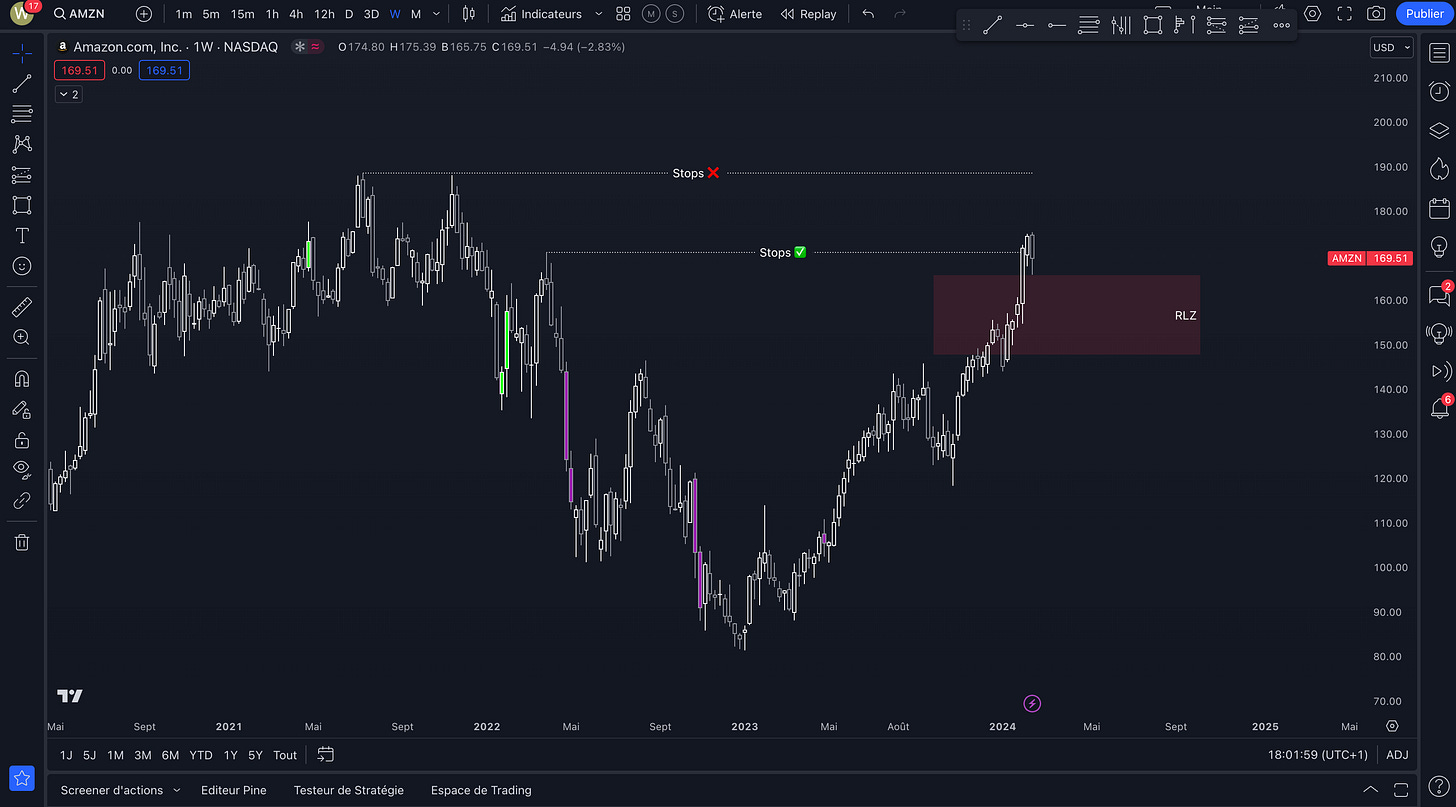
Task: Open the alerts clock panel
Action: click(x=1439, y=90)
